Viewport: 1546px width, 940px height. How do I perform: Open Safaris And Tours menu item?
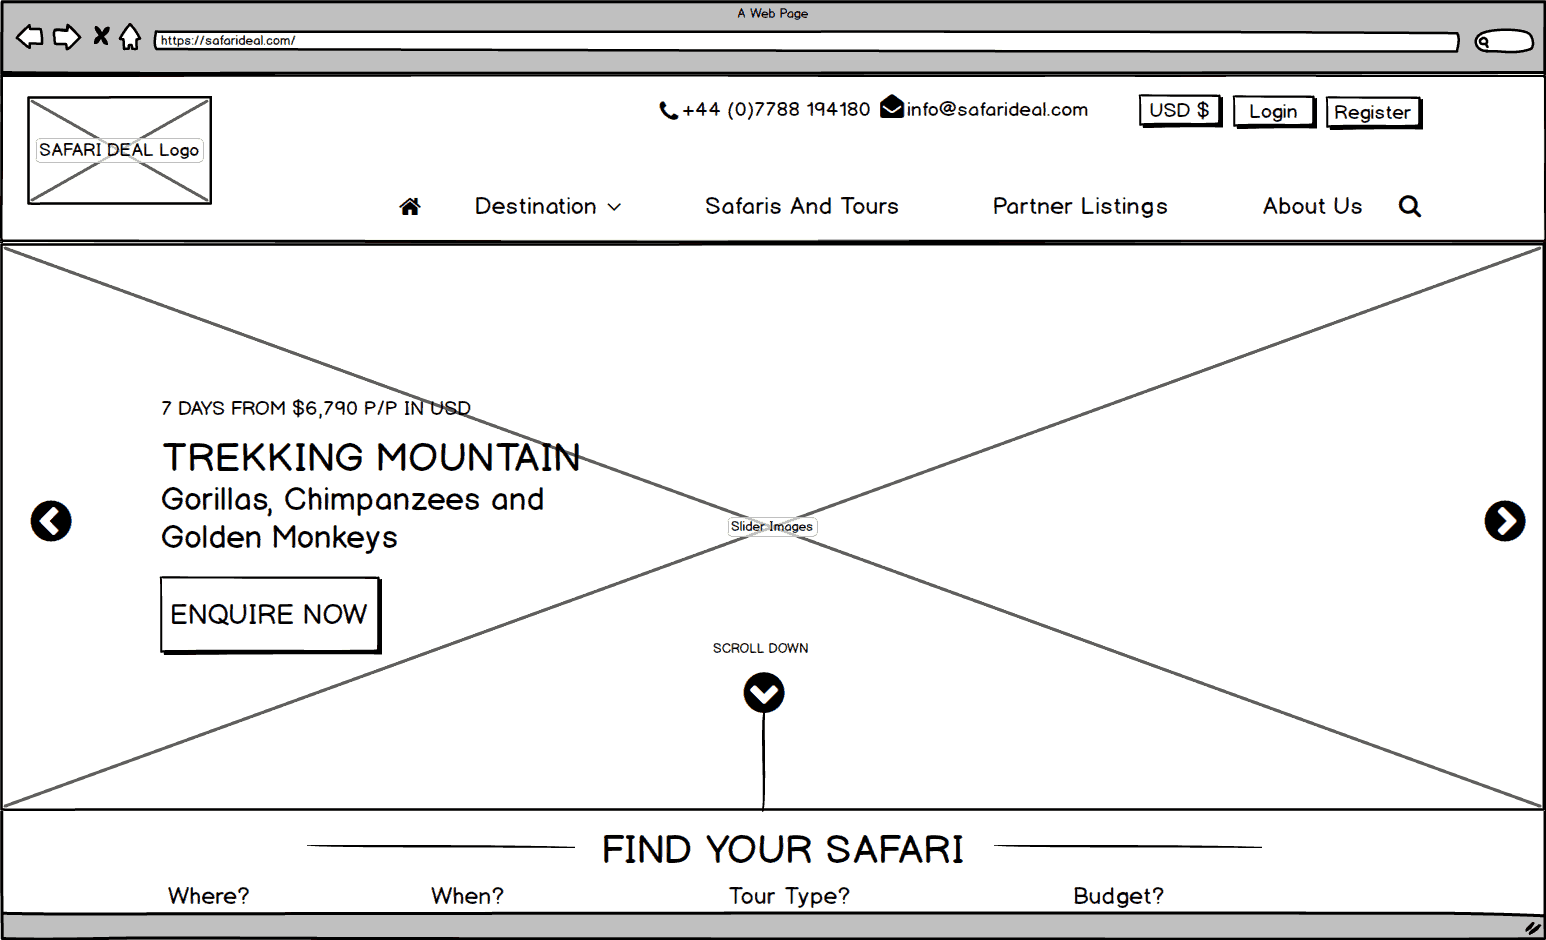pos(802,206)
